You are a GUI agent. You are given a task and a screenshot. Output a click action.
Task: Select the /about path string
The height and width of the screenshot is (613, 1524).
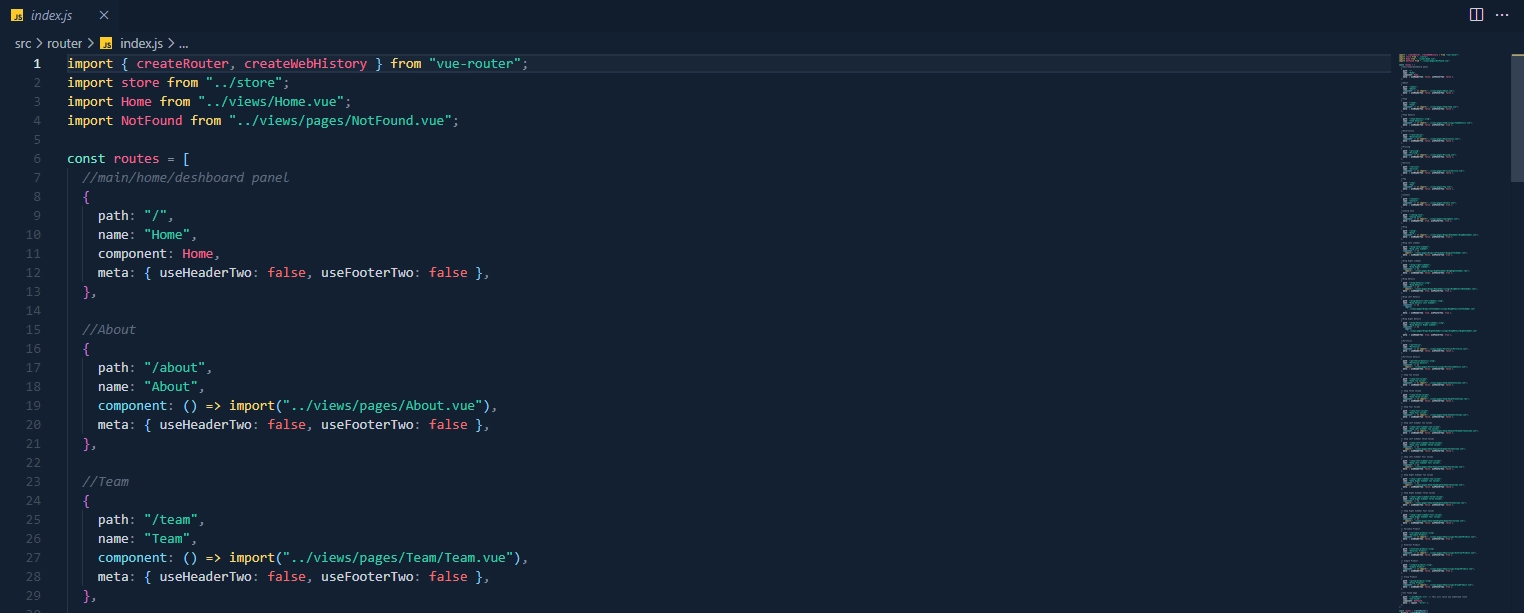click(x=175, y=367)
